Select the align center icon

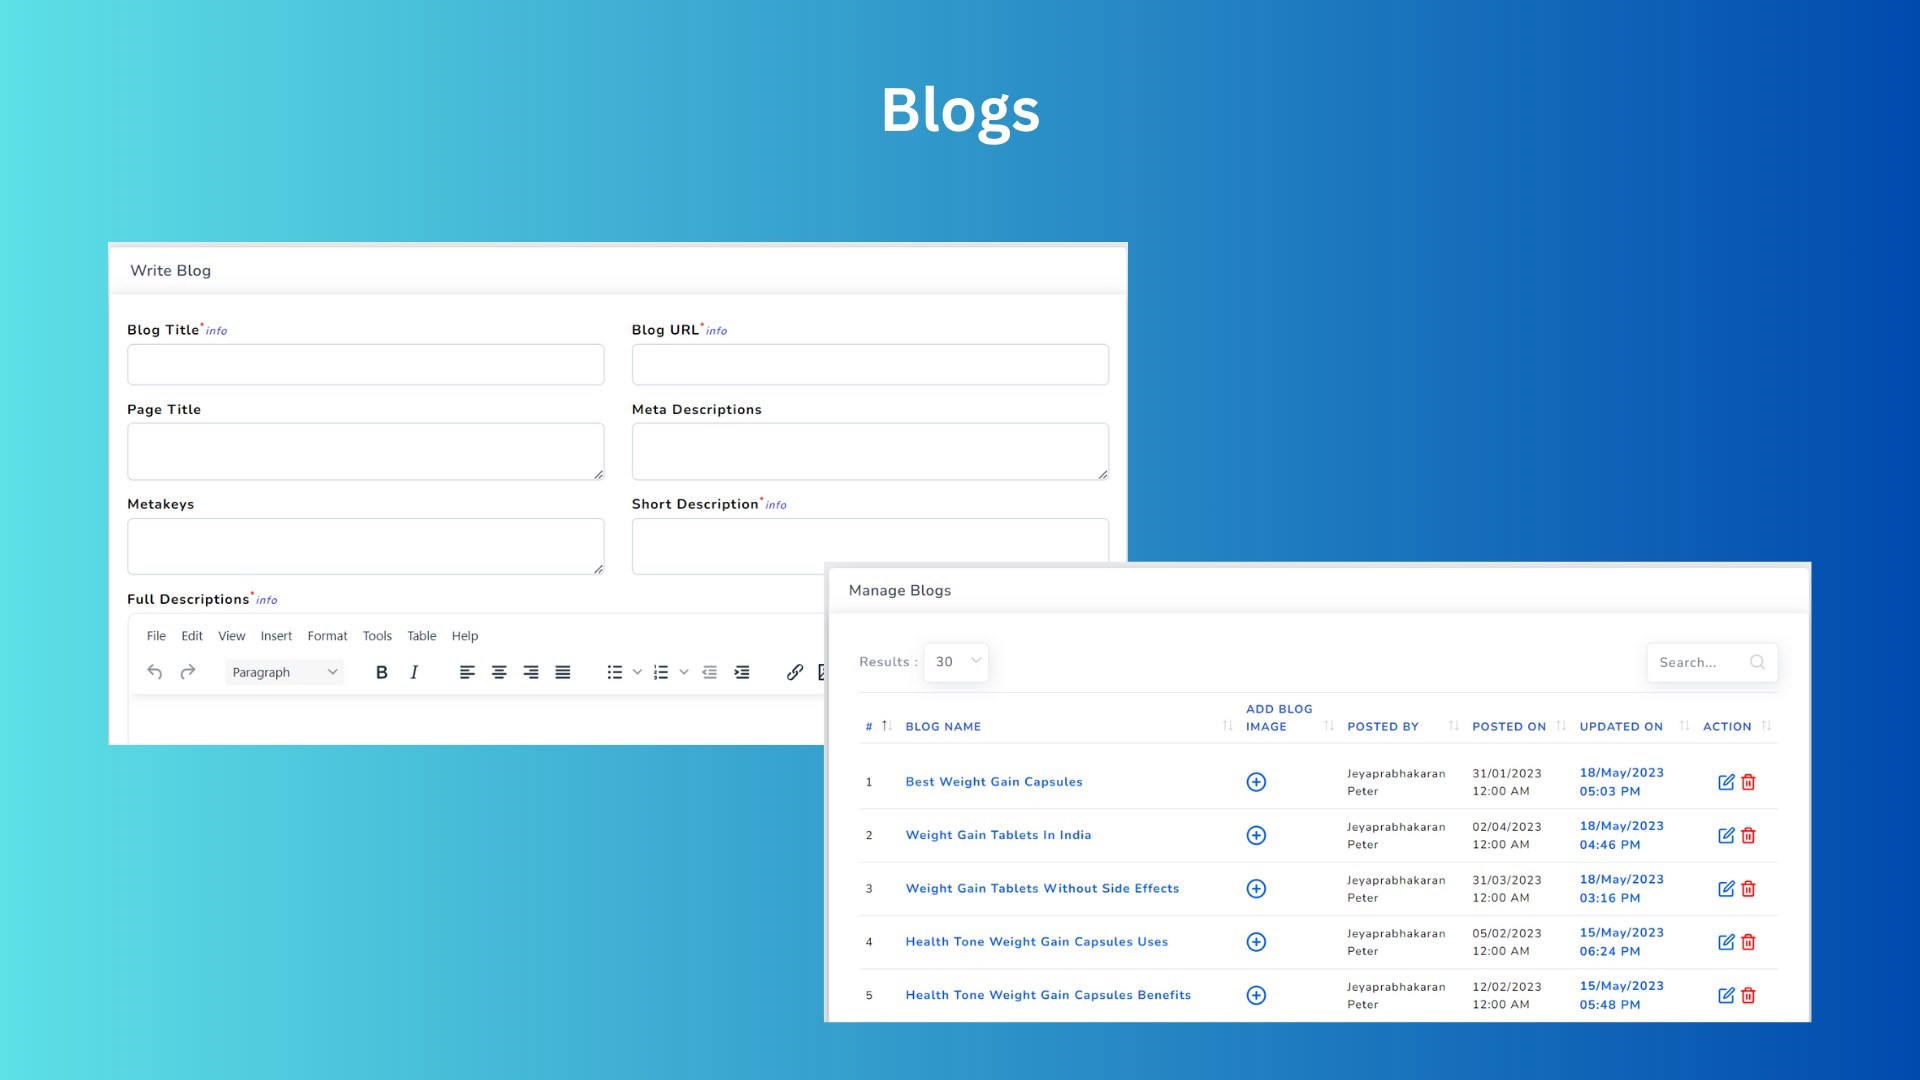(499, 672)
